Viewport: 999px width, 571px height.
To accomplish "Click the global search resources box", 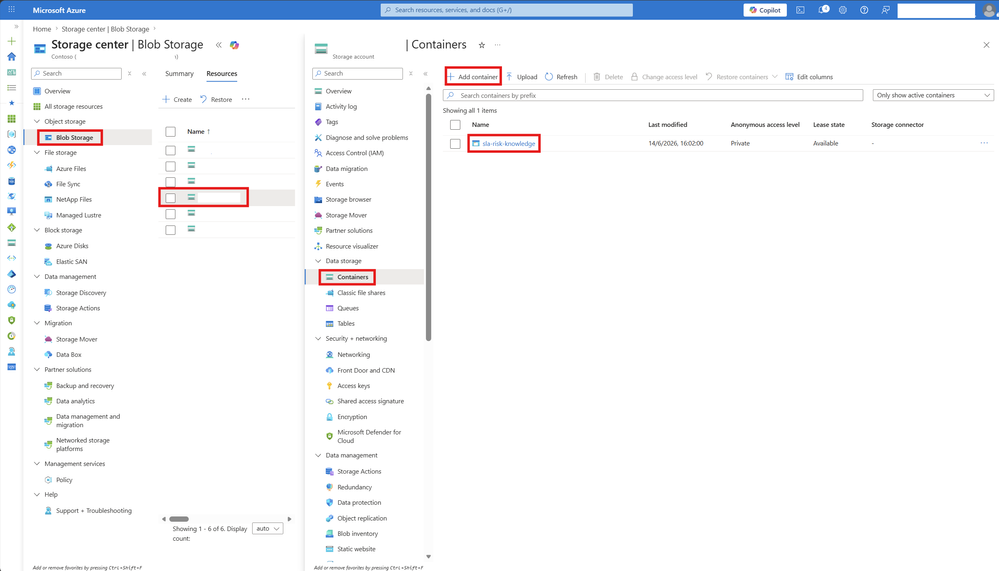I will [507, 10].
